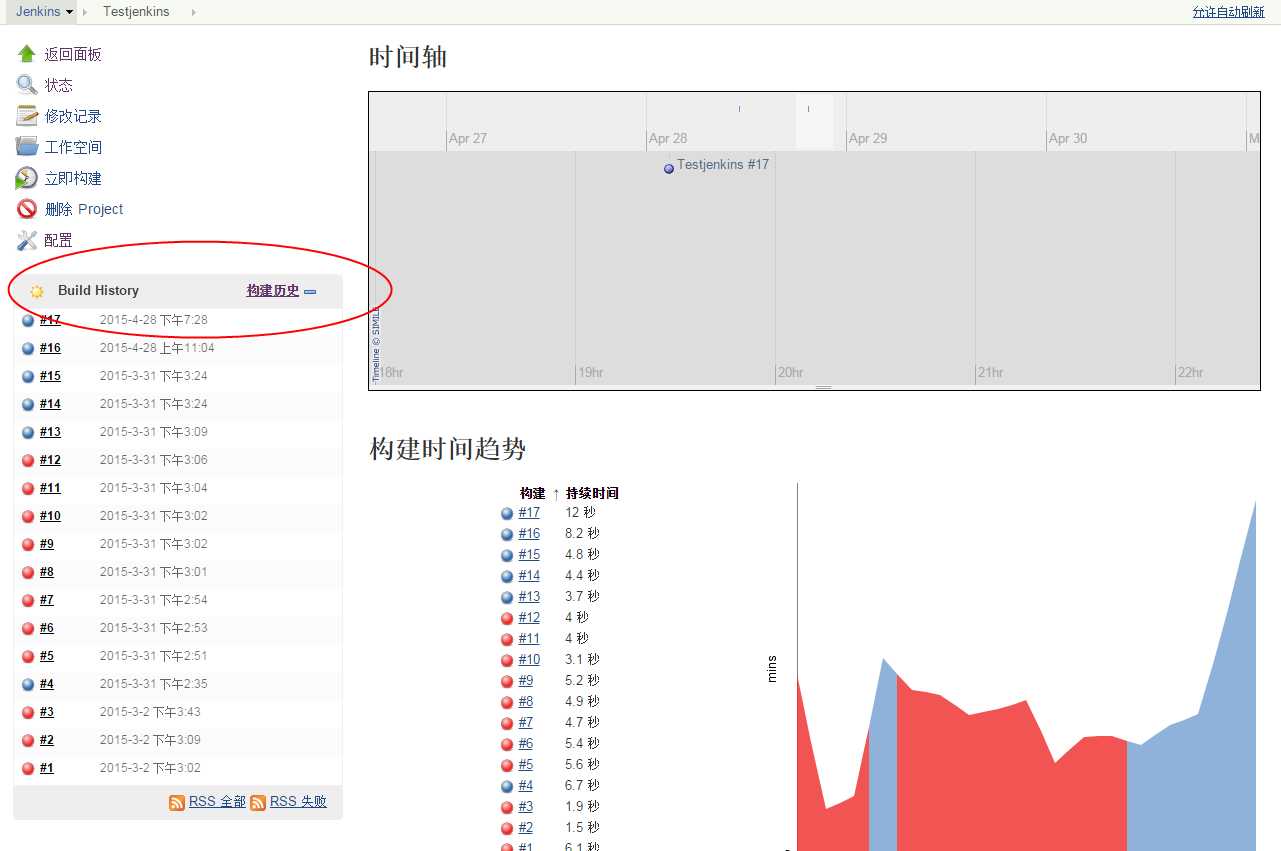Viewport: 1281px width, 851px height.
Task: Collapse Build History with the minus icon
Action: (310, 292)
